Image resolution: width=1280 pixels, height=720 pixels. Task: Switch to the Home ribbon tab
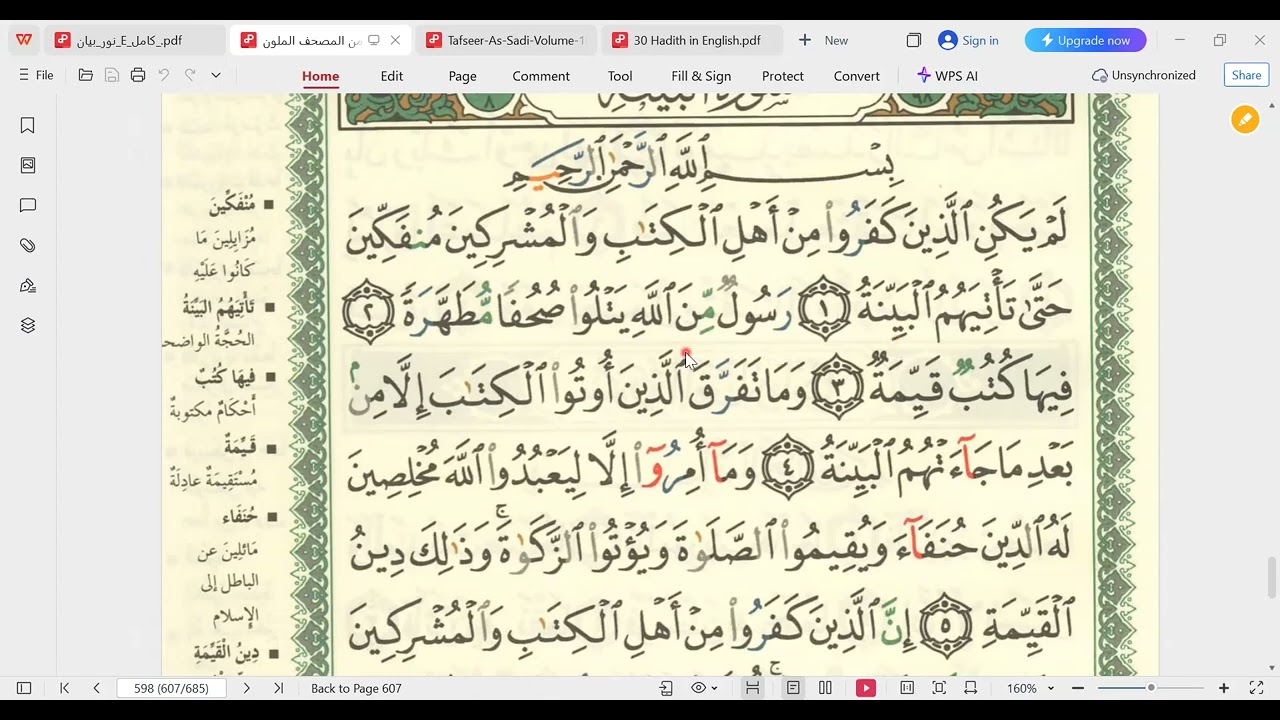coord(321,76)
